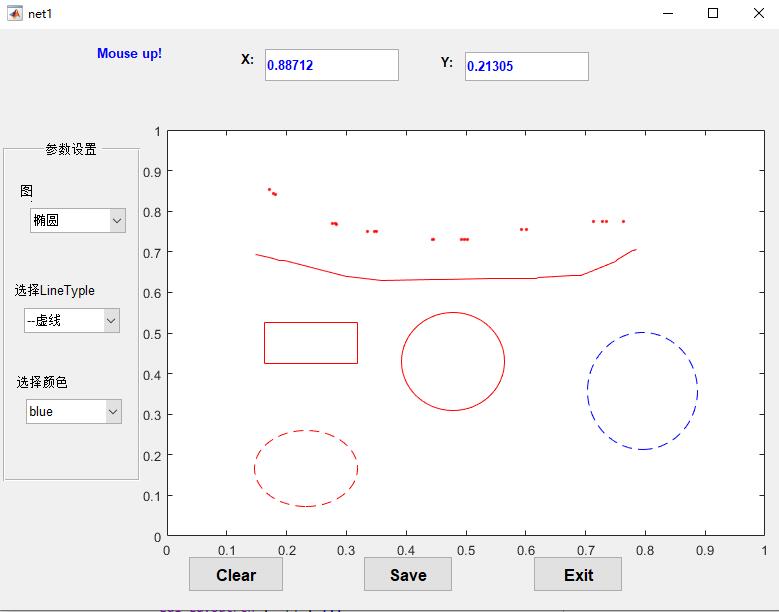The width and height of the screenshot is (779, 612).
Task: Open the LineType dropdown showing --虚线
Action: [72, 321]
